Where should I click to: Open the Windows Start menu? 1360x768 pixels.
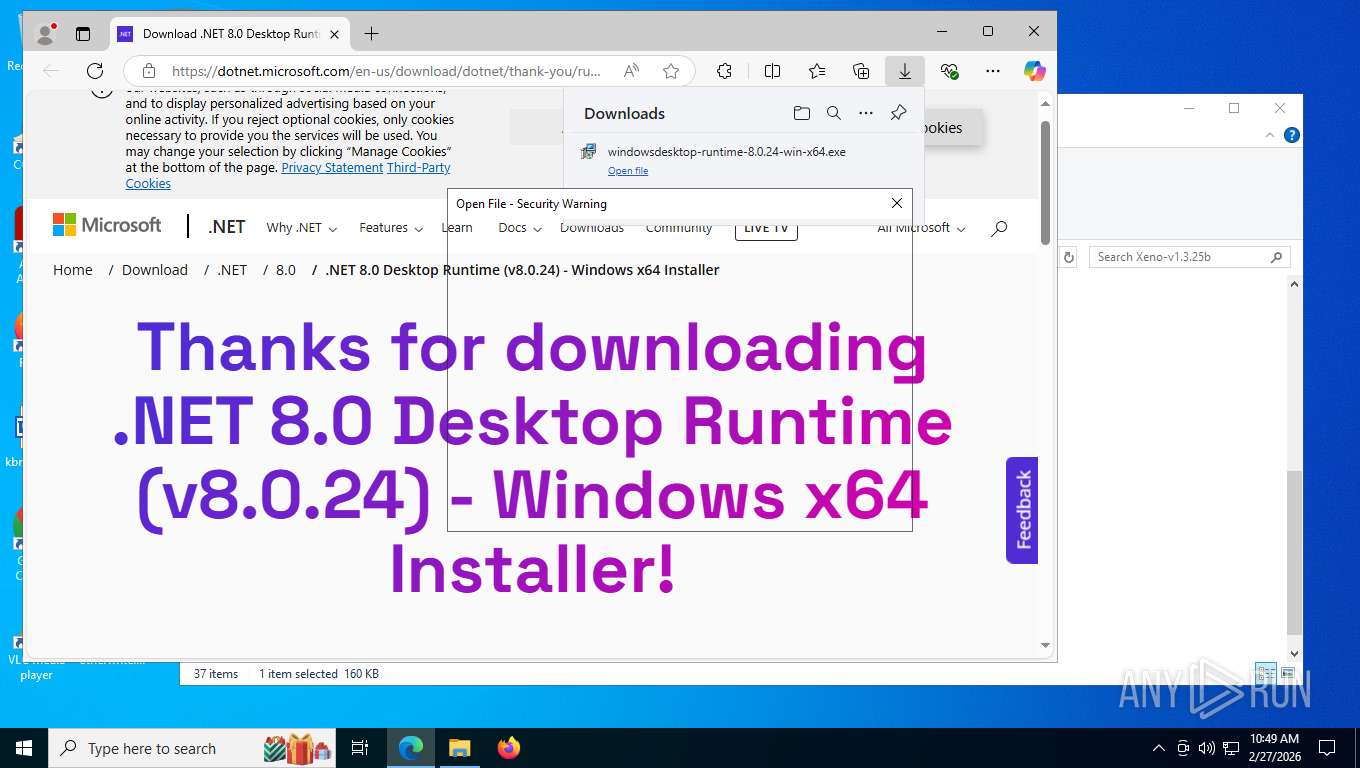[24, 748]
